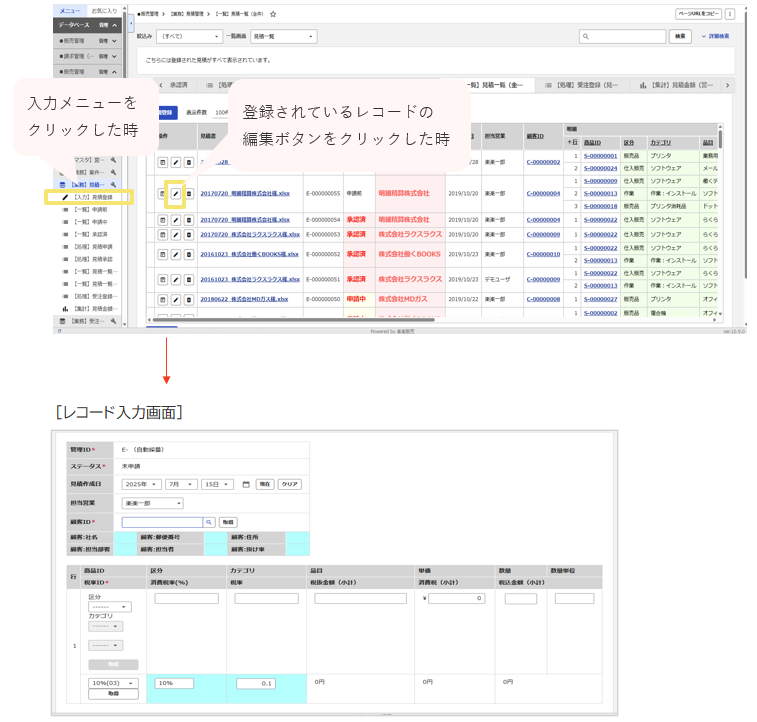Sort by the 顧客ID column header
The image size is (757, 722).
[x=535, y=136]
